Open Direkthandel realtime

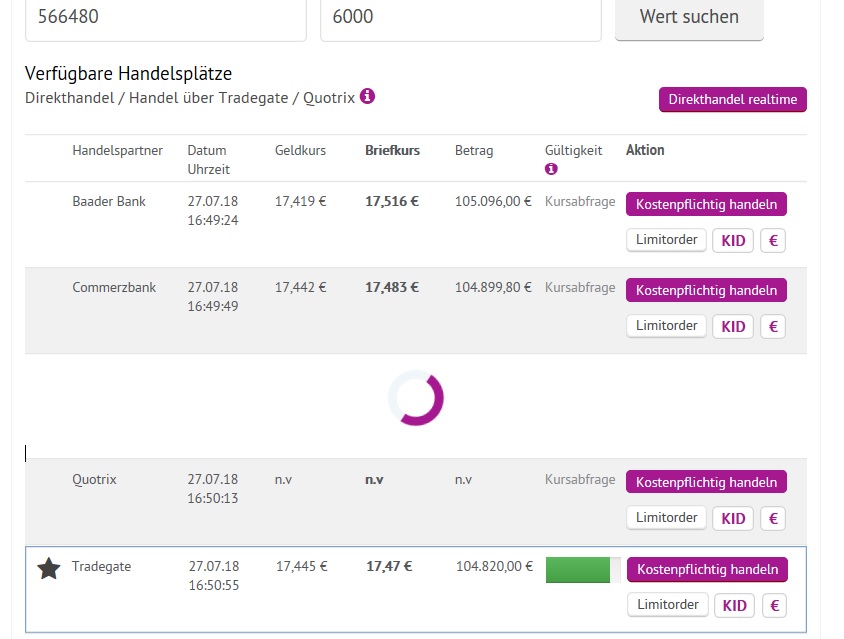point(732,99)
